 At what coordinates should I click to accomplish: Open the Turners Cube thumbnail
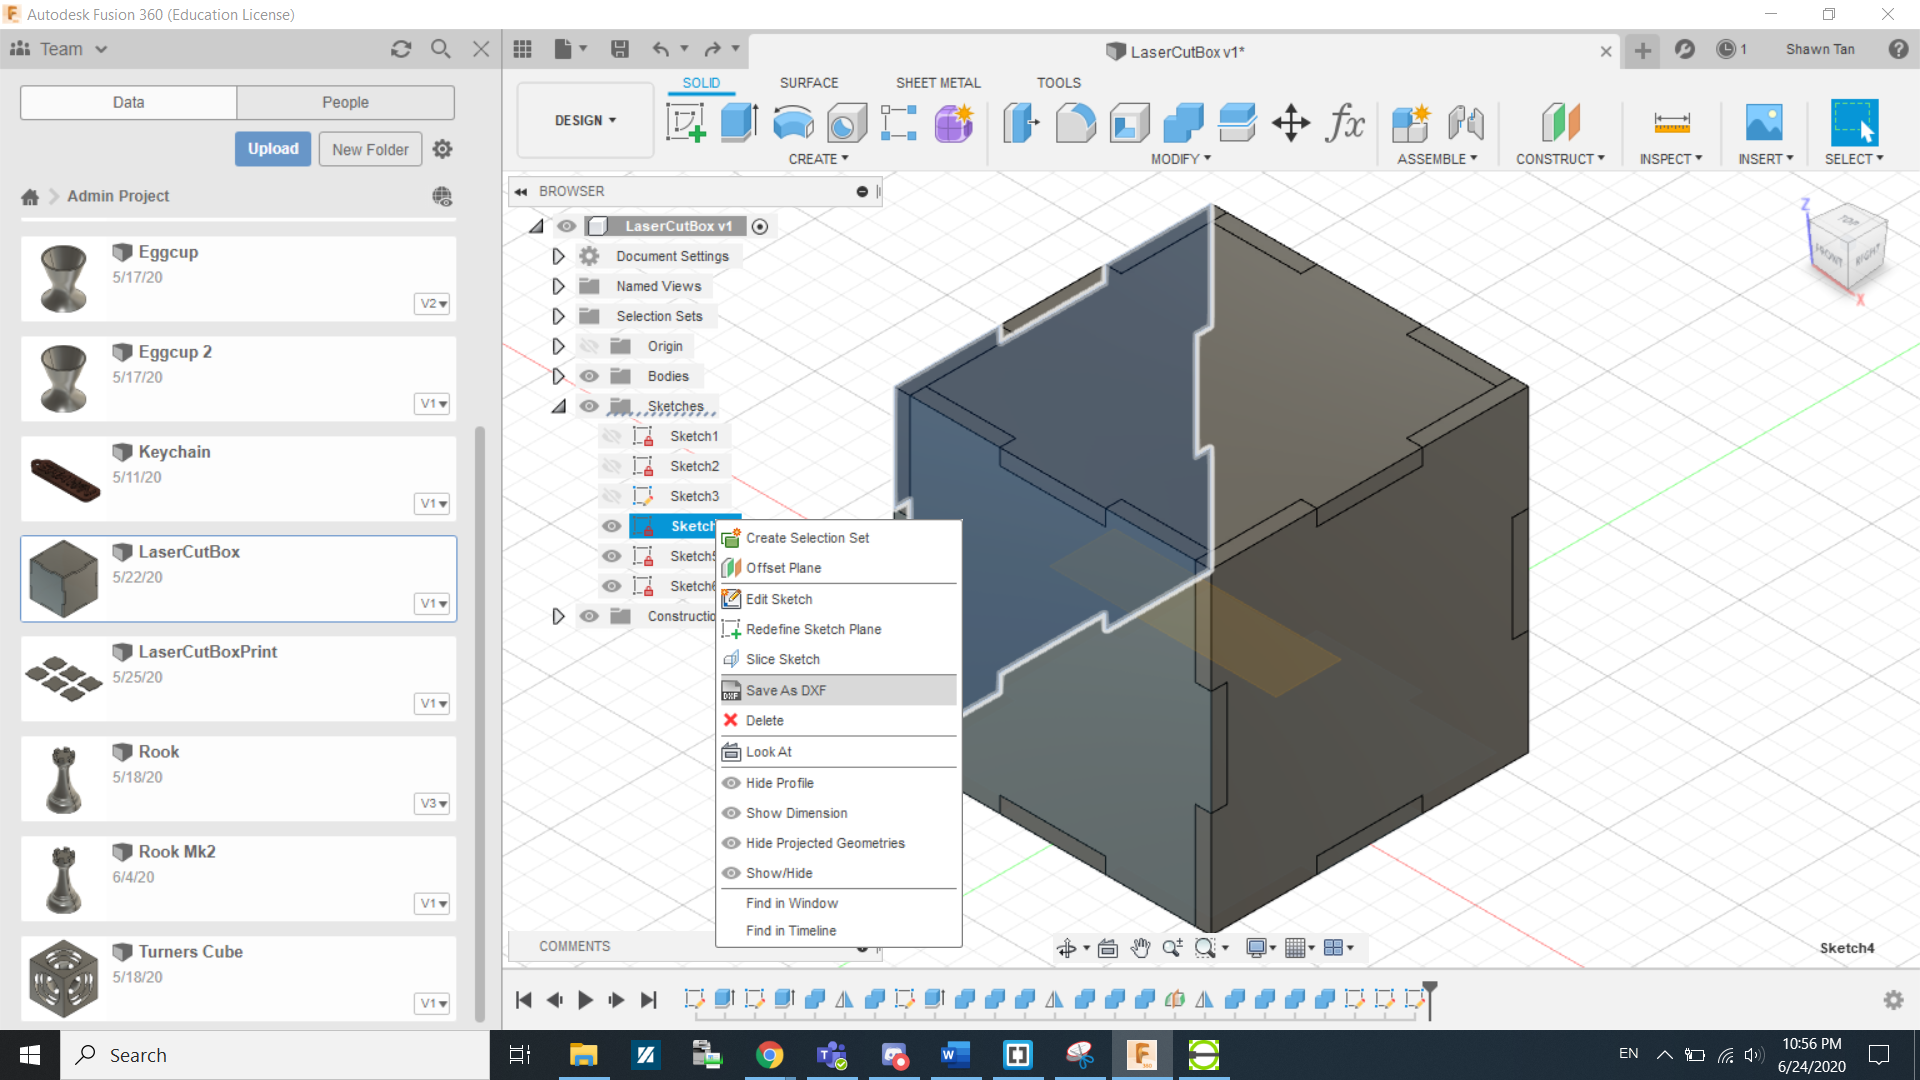pos(64,977)
